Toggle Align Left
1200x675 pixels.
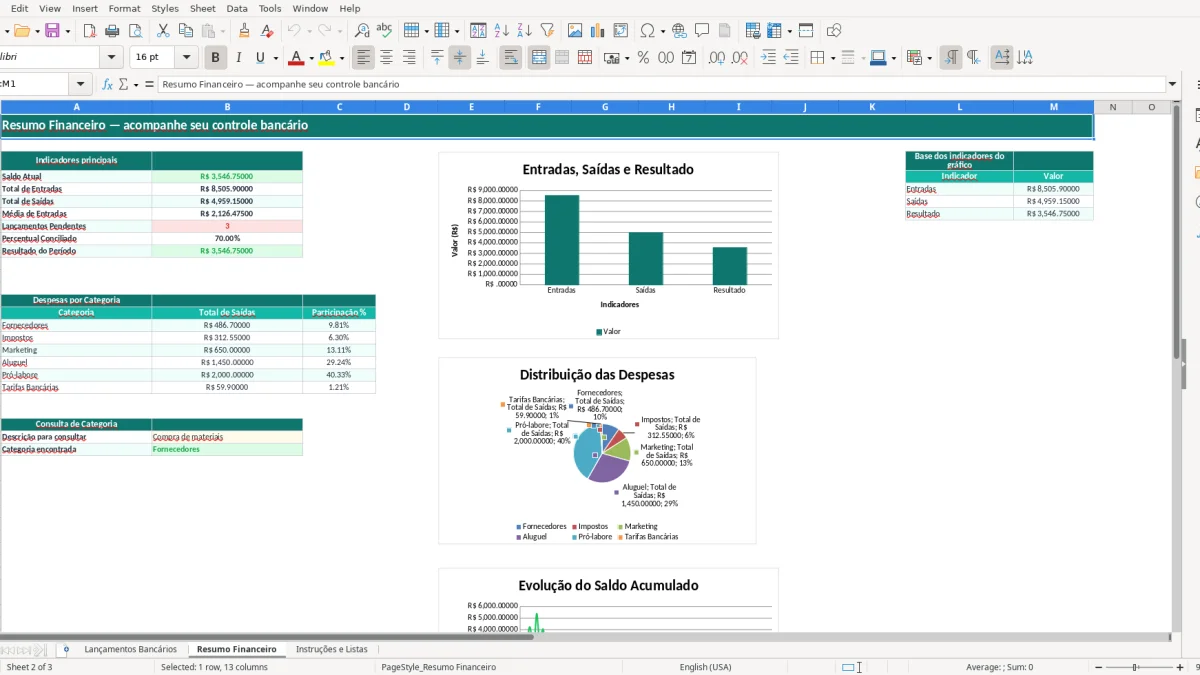pyautogui.click(x=364, y=58)
